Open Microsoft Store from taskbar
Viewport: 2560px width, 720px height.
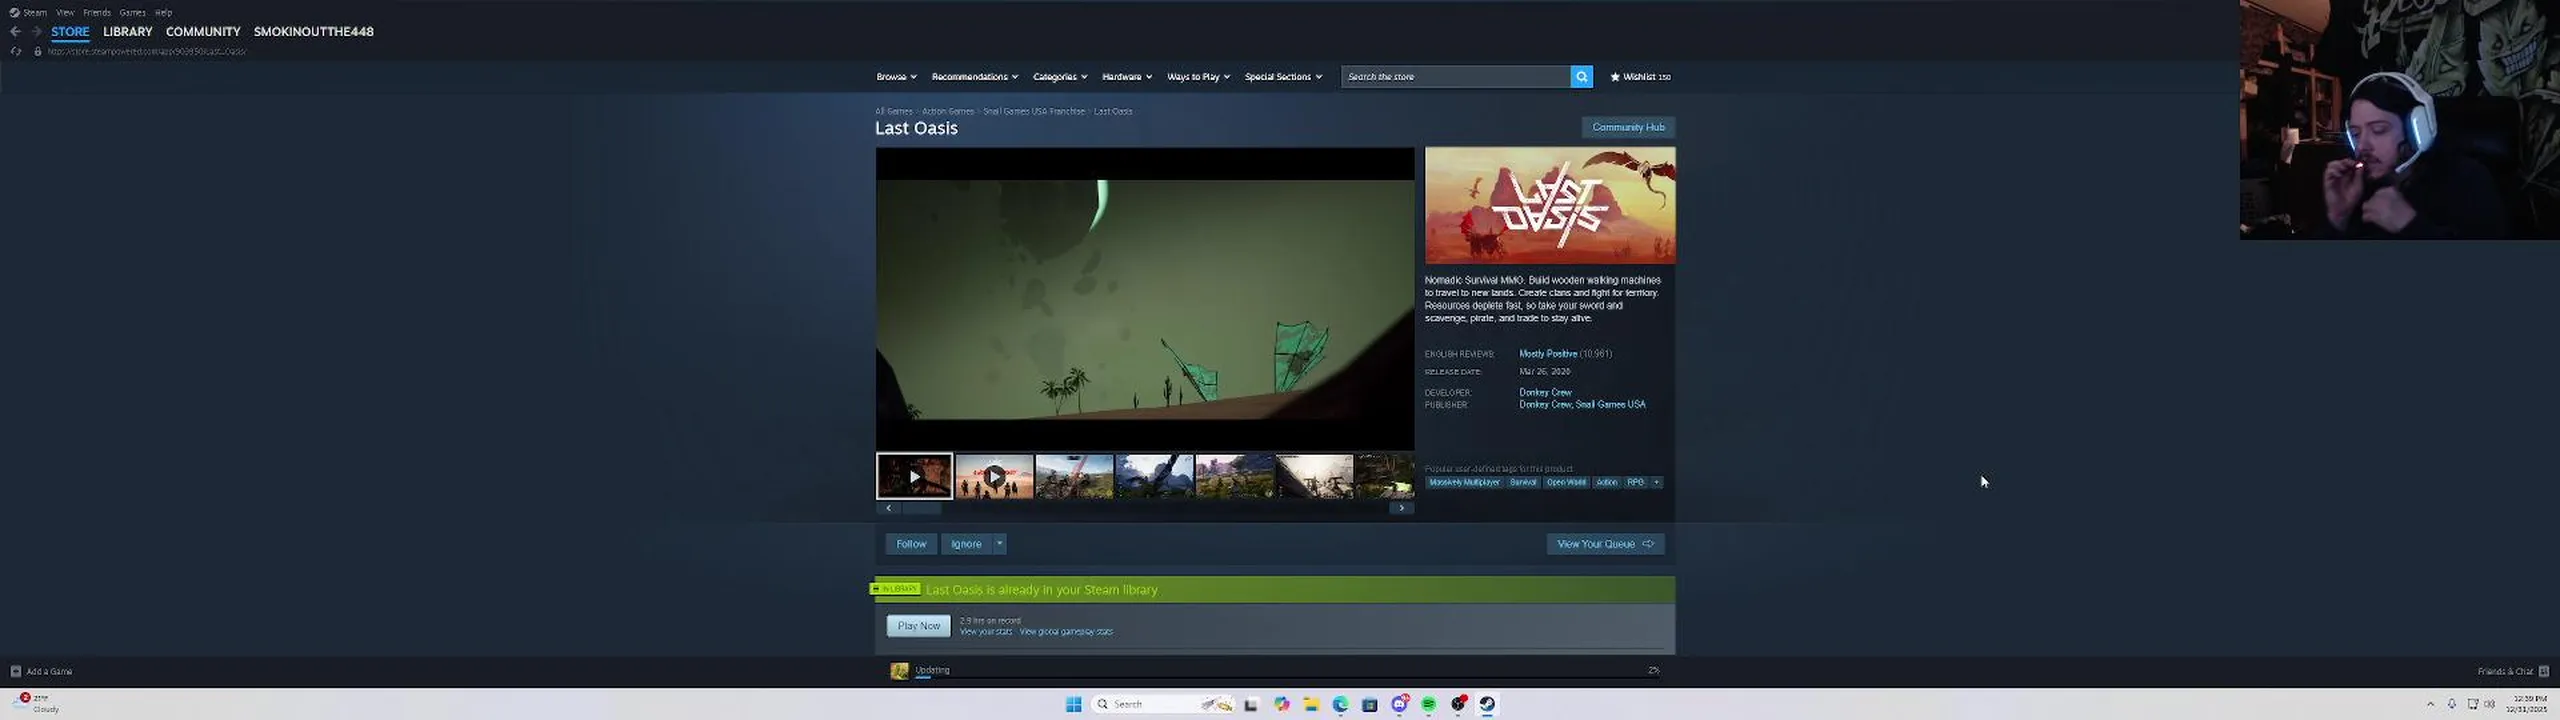(x=1370, y=704)
